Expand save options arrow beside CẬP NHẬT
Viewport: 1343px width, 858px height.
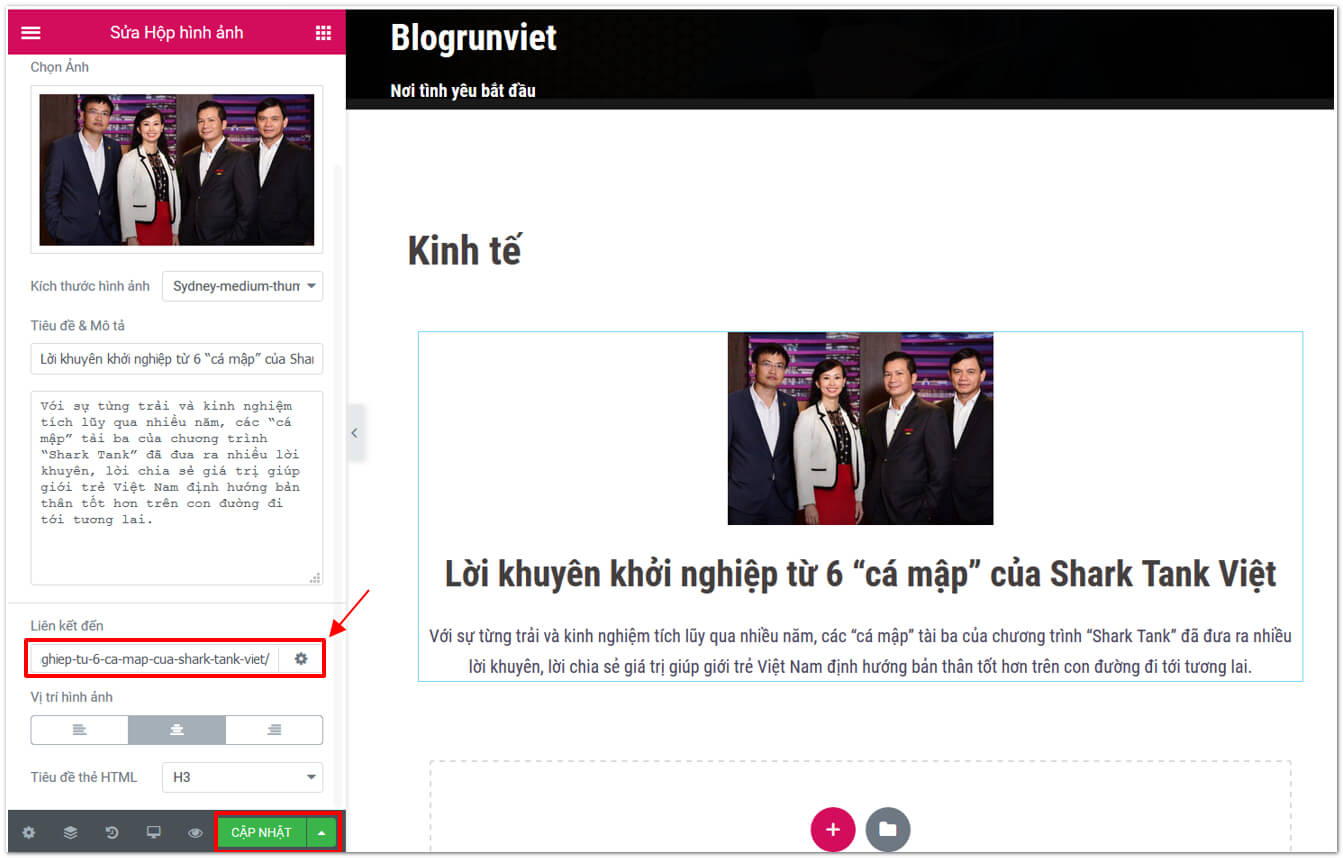[x=321, y=832]
